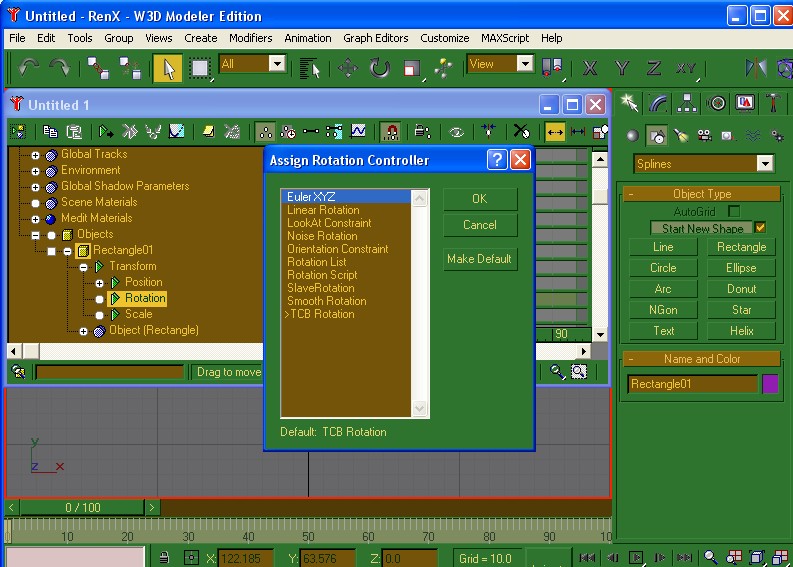Click the Donut shape button
The width and height of the screenshot is (793, 567).
[741, 289]
